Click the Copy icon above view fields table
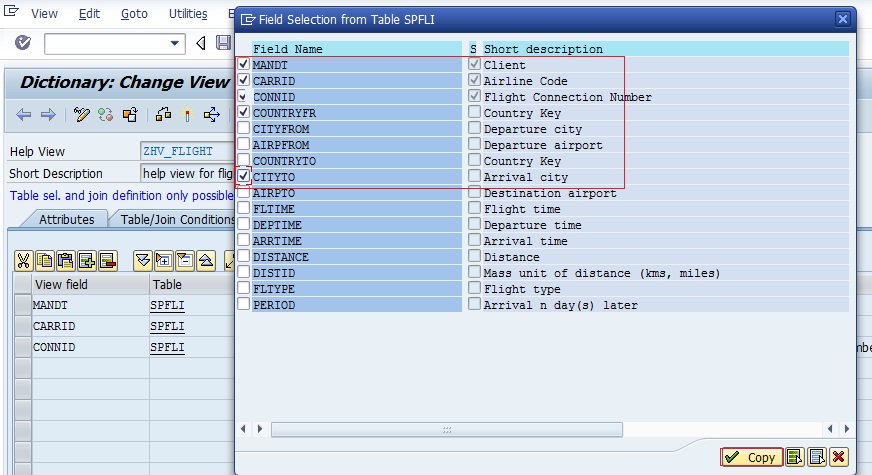 44,260
